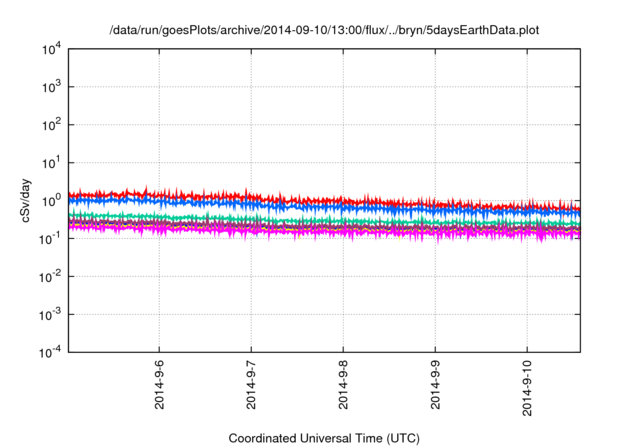This screenshot has height=448, width=640.
Task: Click the 2014-9-10 date label
Action: pos(527,388)
